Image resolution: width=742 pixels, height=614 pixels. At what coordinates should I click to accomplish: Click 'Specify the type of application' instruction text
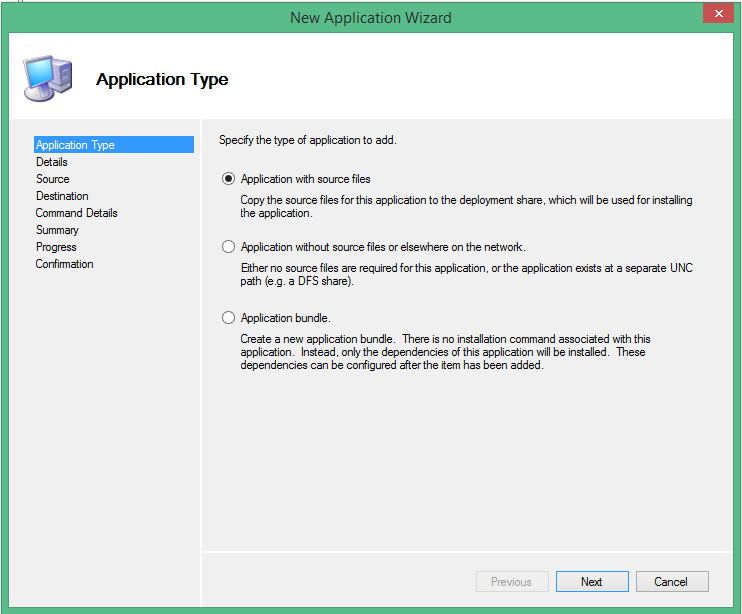pos(308,140)
